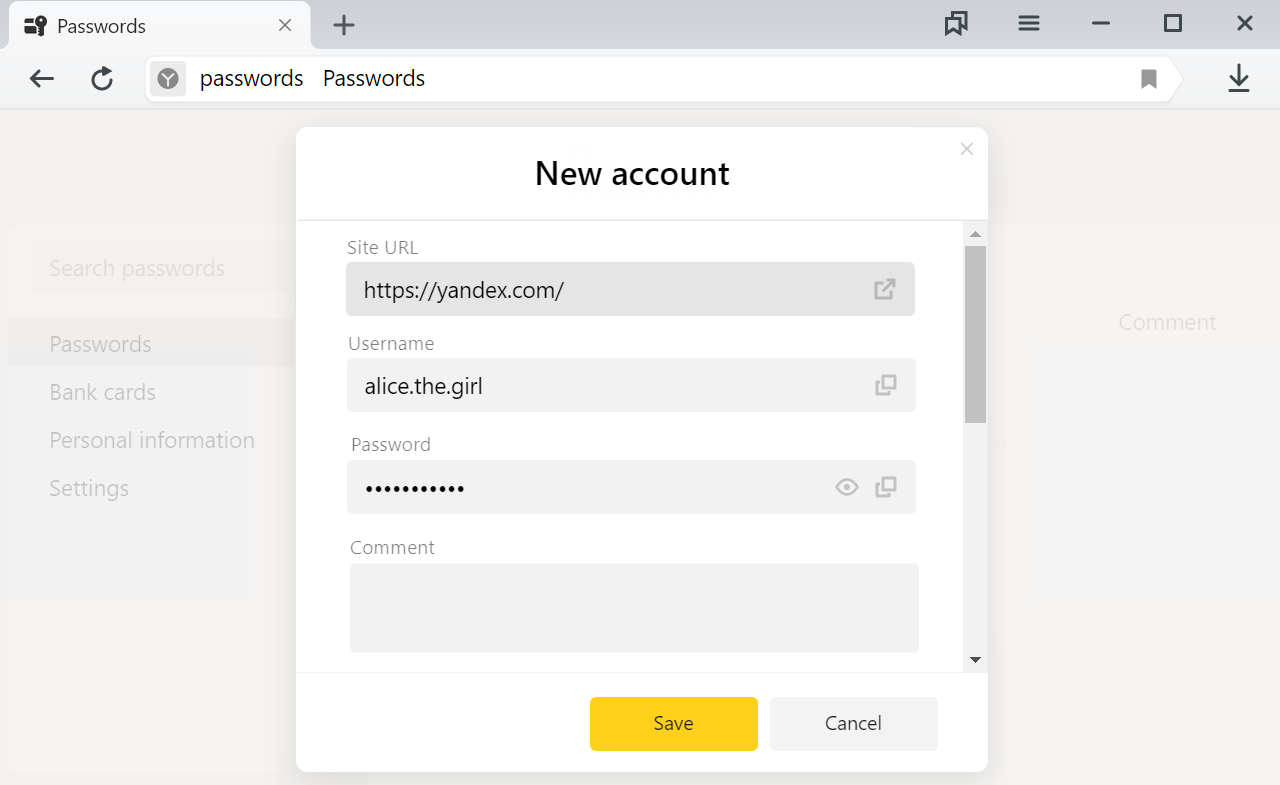This screenshot has width=1280, height=785.
Task: Bookmark this page in the address bar
Action: 1149,79
